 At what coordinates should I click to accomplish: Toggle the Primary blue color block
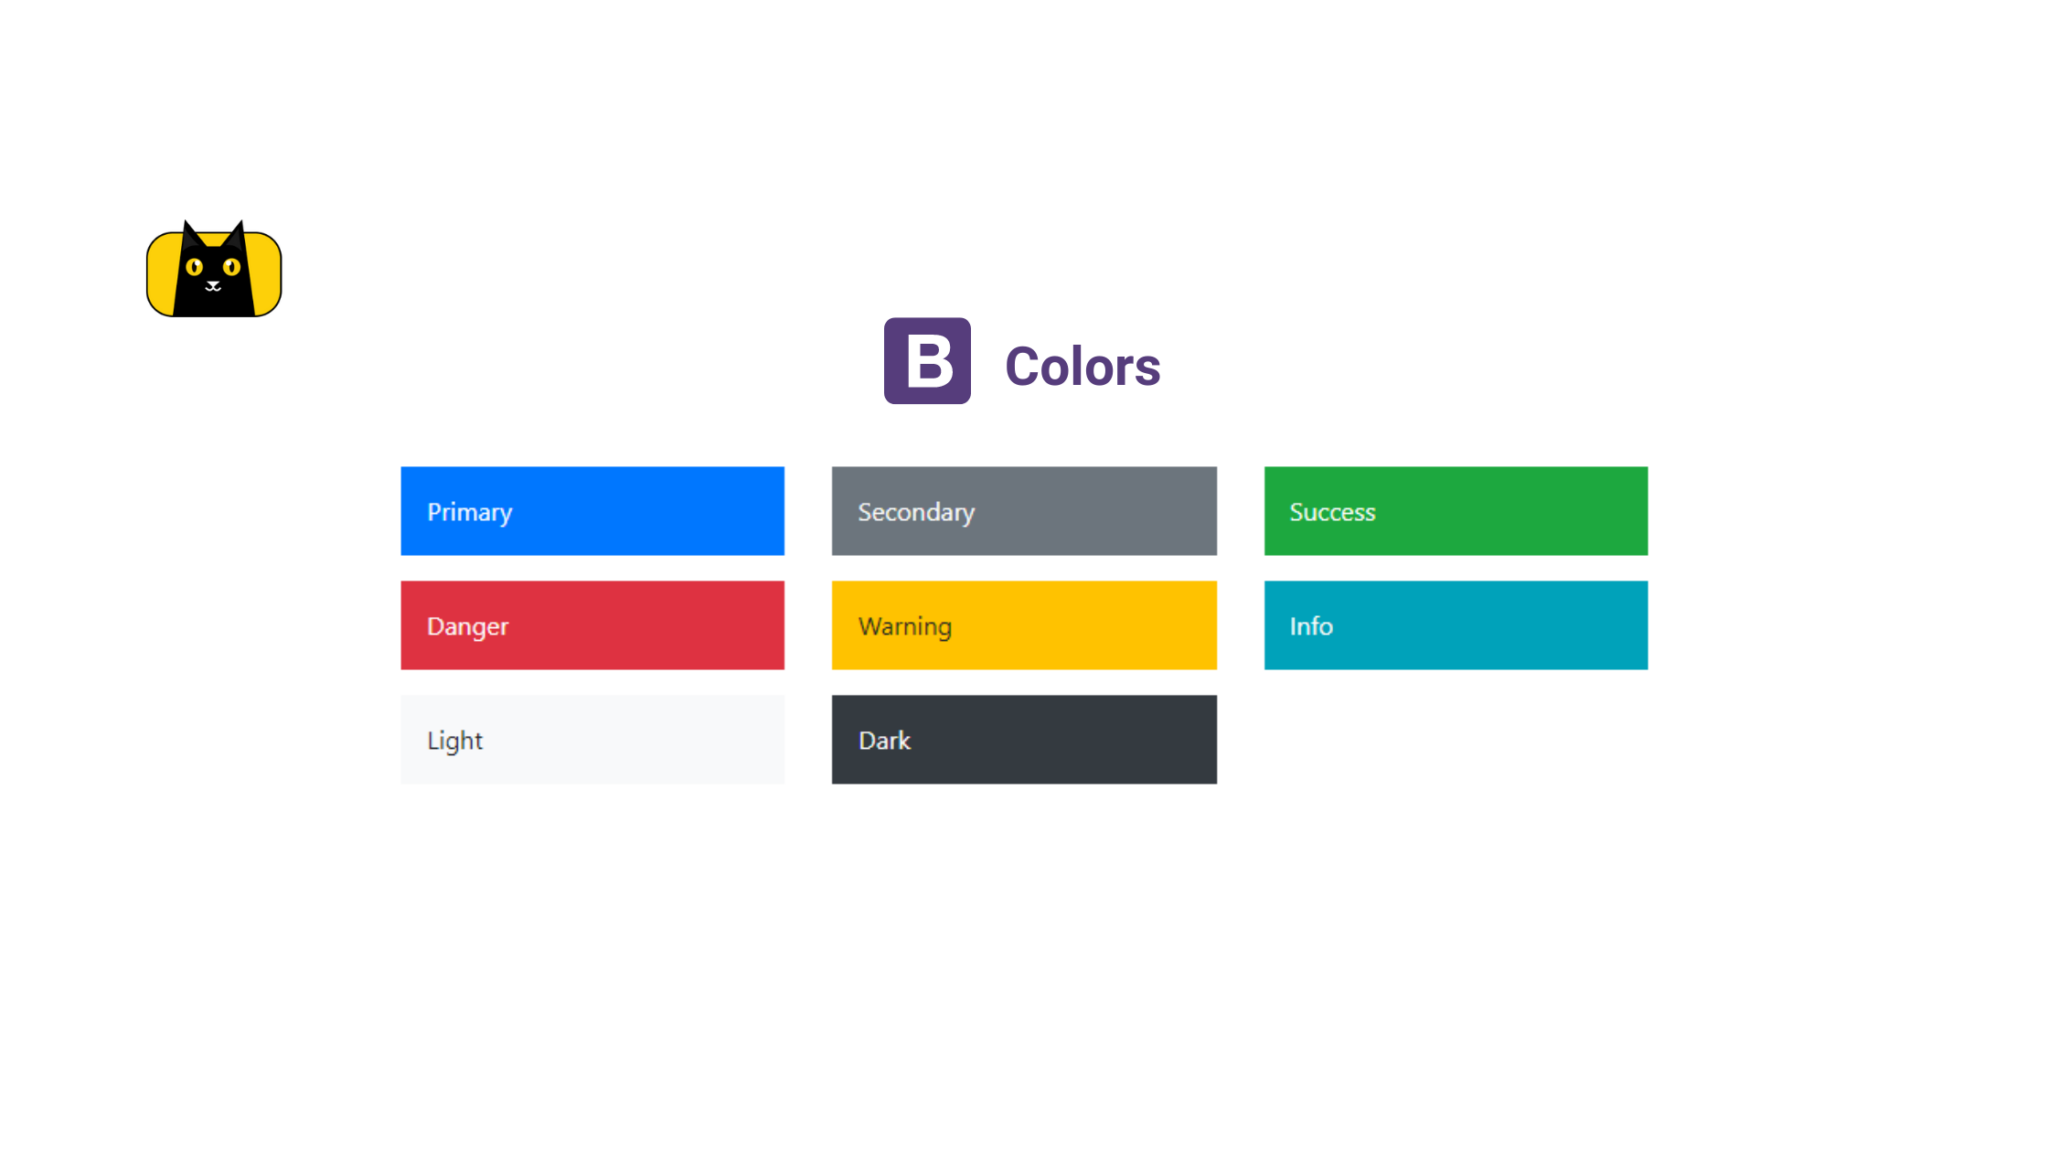(x=592, y=511)
